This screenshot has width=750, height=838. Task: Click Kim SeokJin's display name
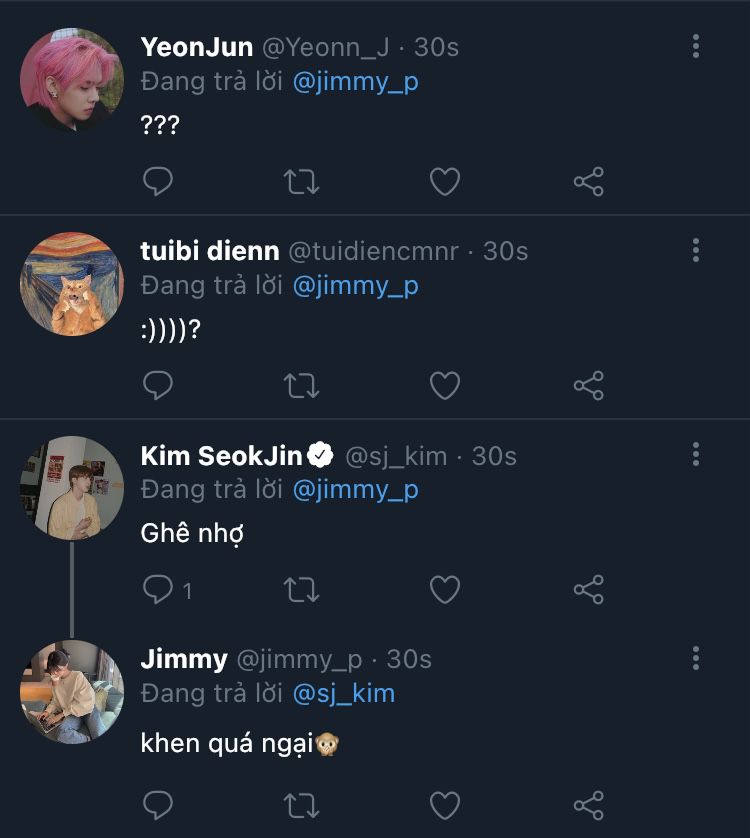click(x=222, y=456)
